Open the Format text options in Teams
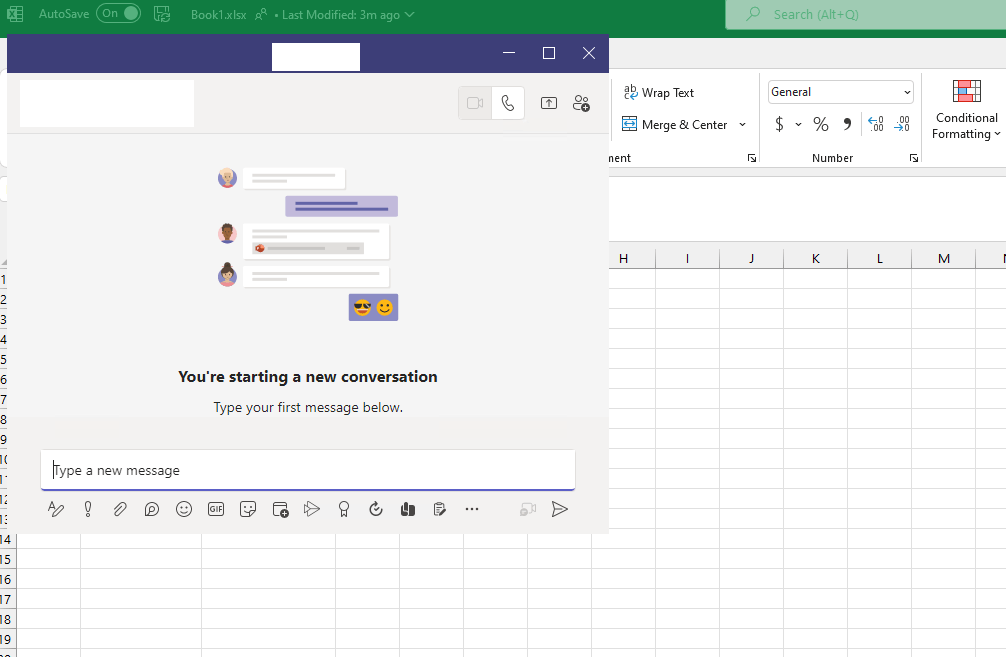The height and width of the screenshot is (657, 1006). tap(56, 509)
